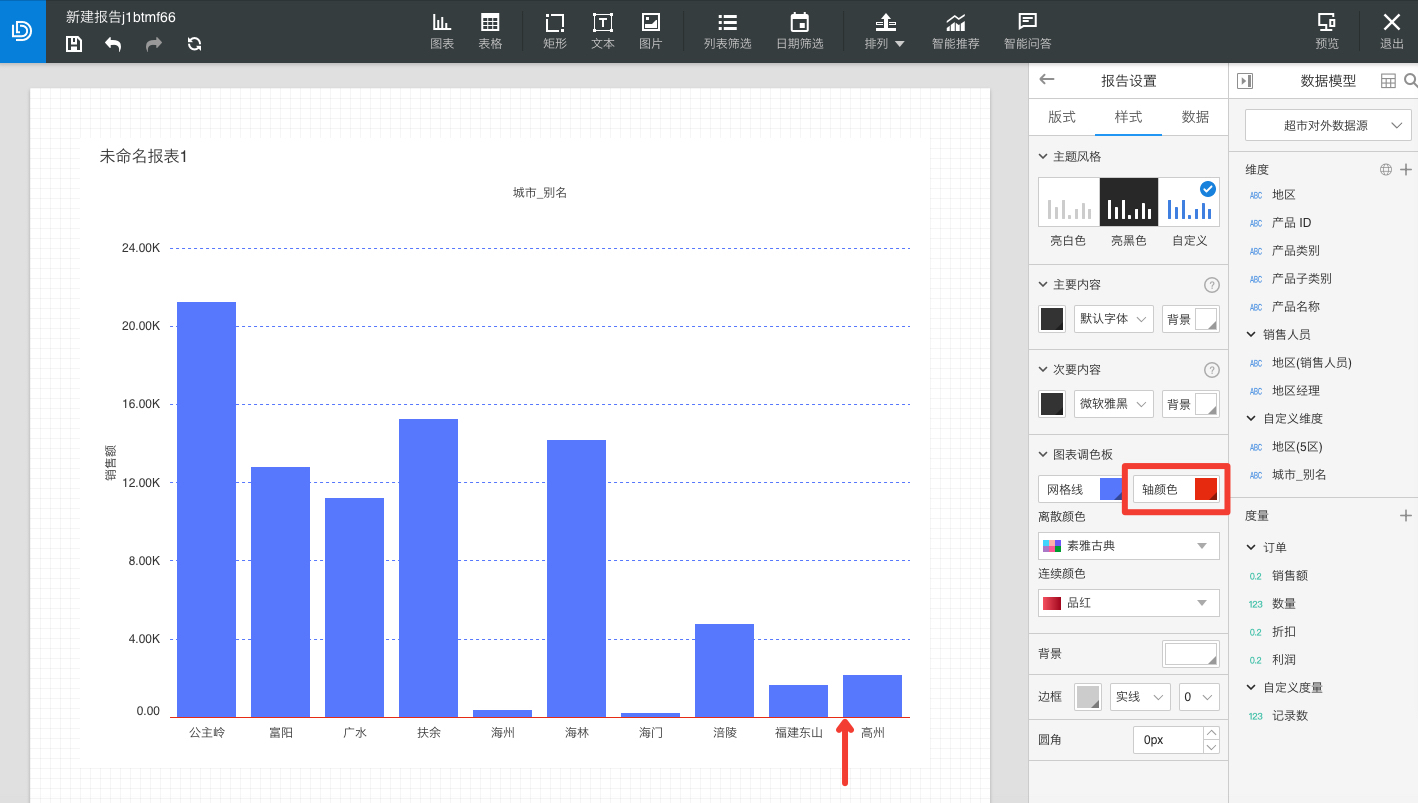This screenshot has width=1418, height=803.
Task: Click the save report icon
Action: 74,44
